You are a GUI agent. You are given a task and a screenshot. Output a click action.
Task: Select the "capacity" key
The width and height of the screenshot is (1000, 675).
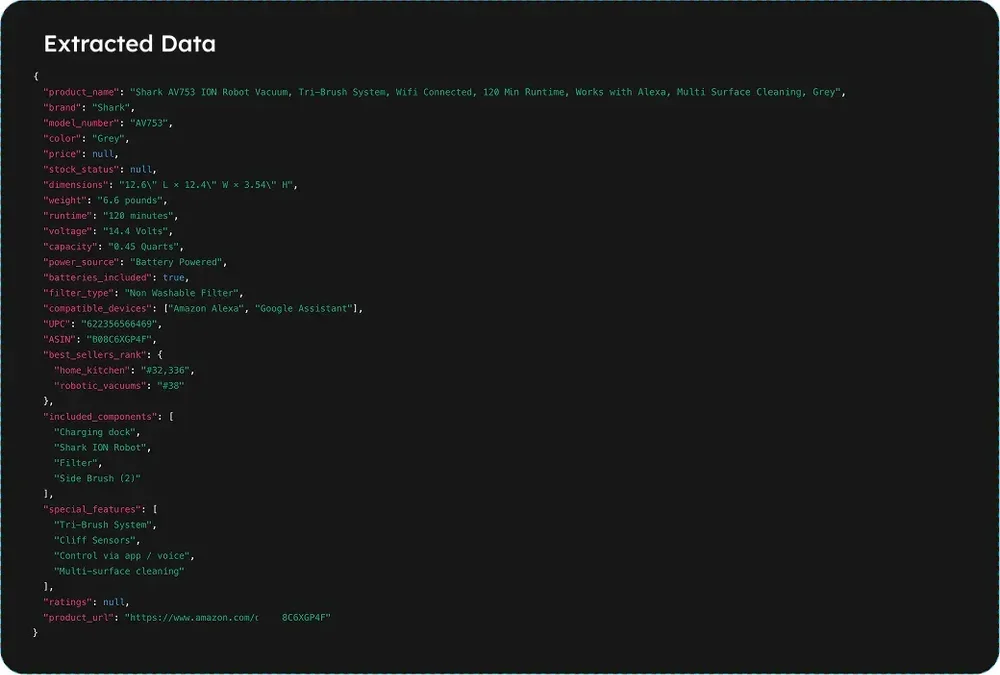tap(70, 246)
